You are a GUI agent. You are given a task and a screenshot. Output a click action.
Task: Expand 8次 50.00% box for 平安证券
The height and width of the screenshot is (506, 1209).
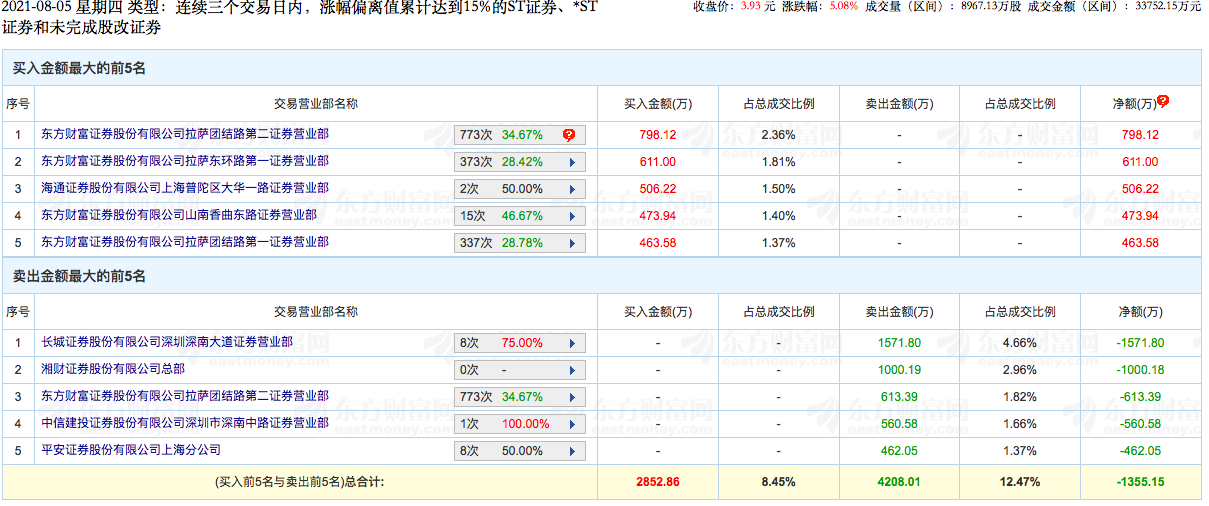520,451
